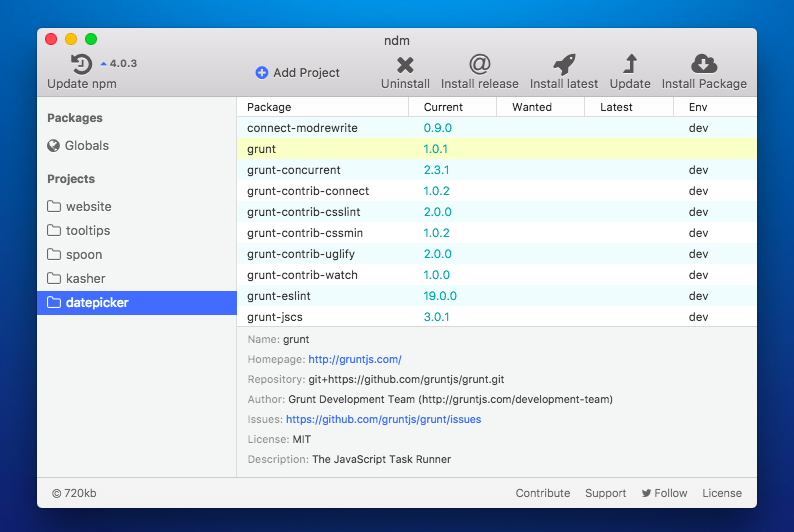Click version 1.0.1 of grunt
Screen dimensions: 794x532
point(435,149)
